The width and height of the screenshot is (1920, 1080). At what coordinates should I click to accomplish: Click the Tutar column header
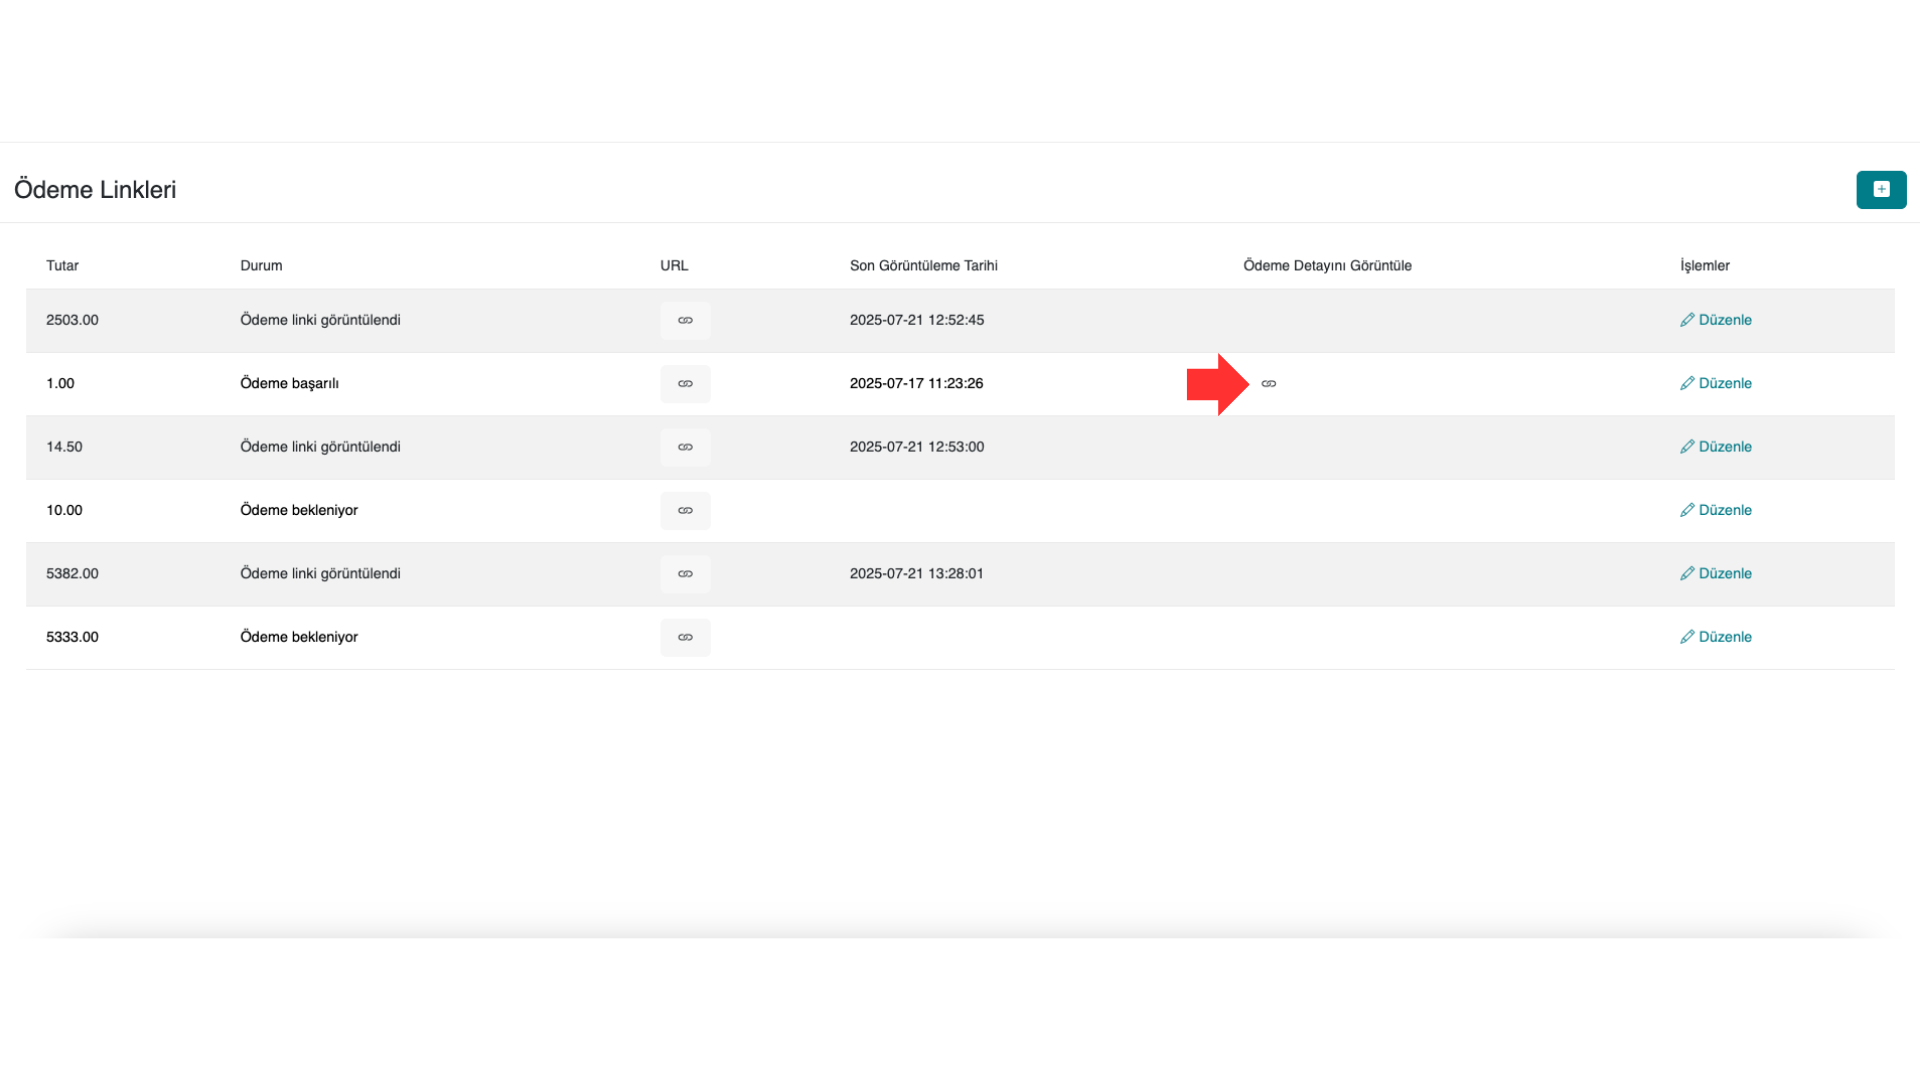coord(62,266)
